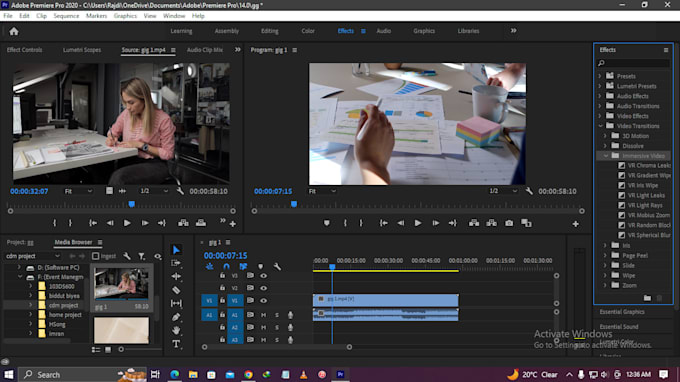
Task: Collapse the Immersive Video folder
Action: click(x=605, y=156)
